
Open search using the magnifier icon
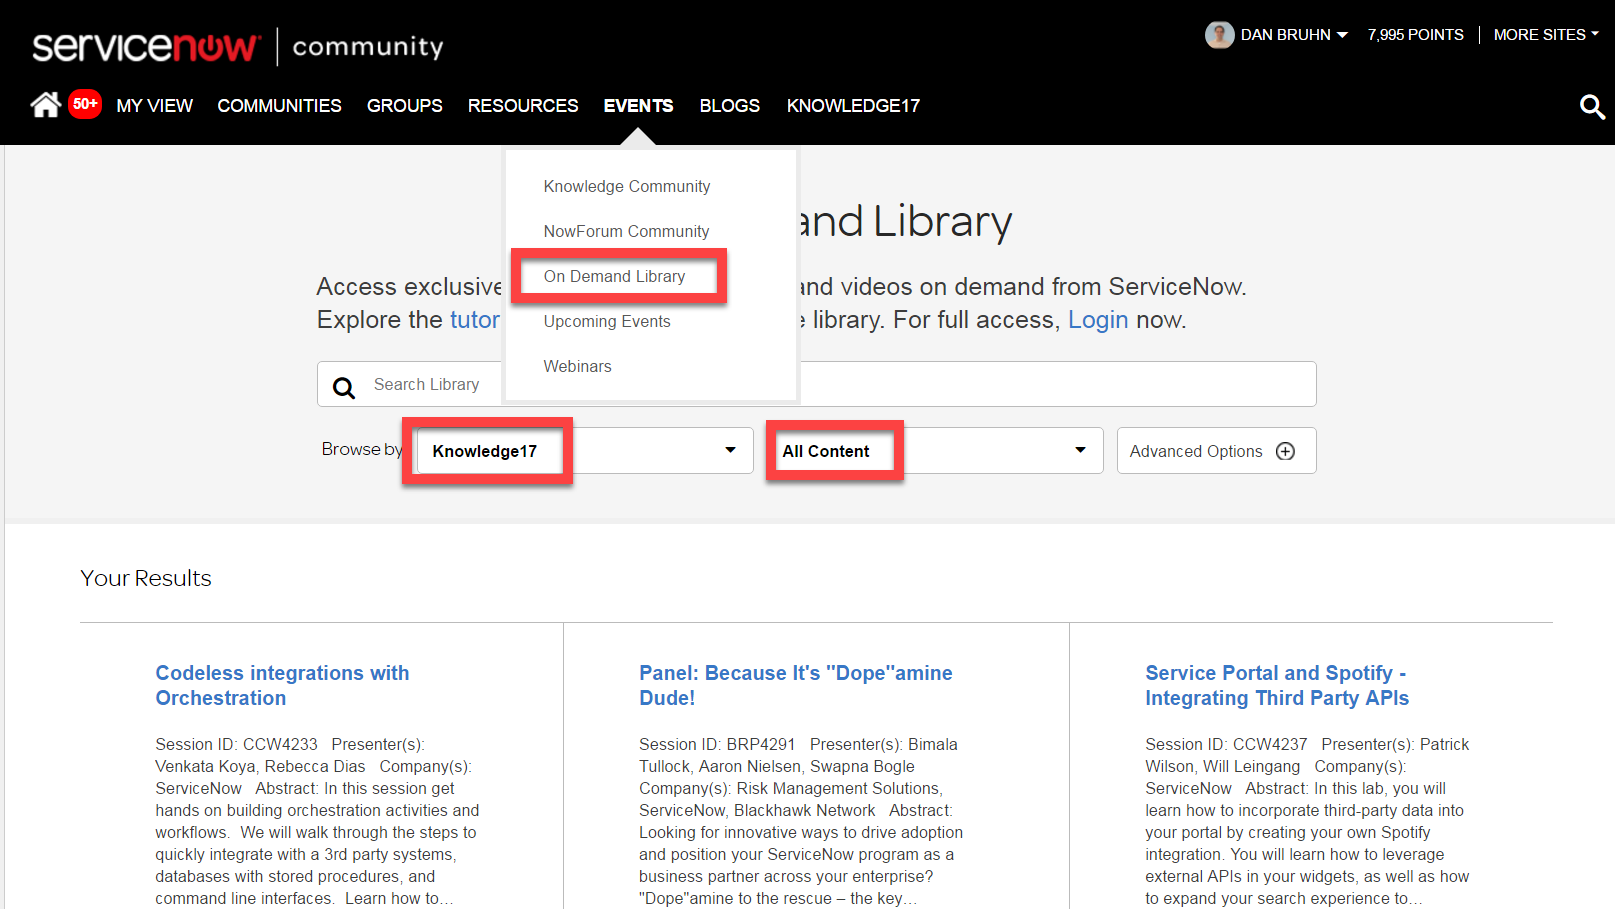click(1592, 106)
